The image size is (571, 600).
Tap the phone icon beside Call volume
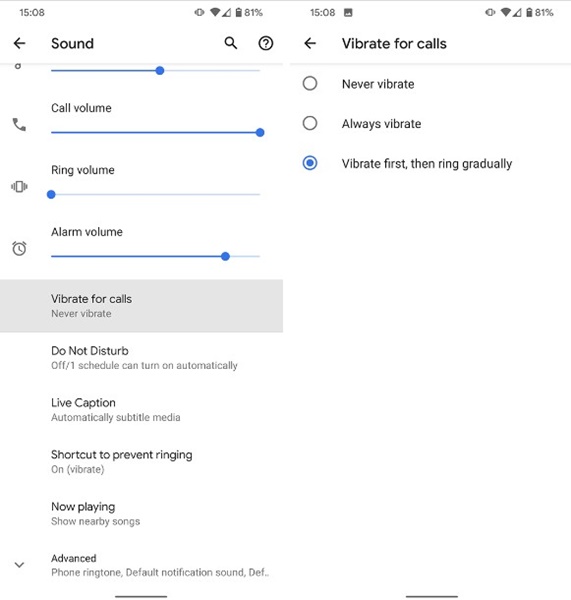(x=19, y=124)
